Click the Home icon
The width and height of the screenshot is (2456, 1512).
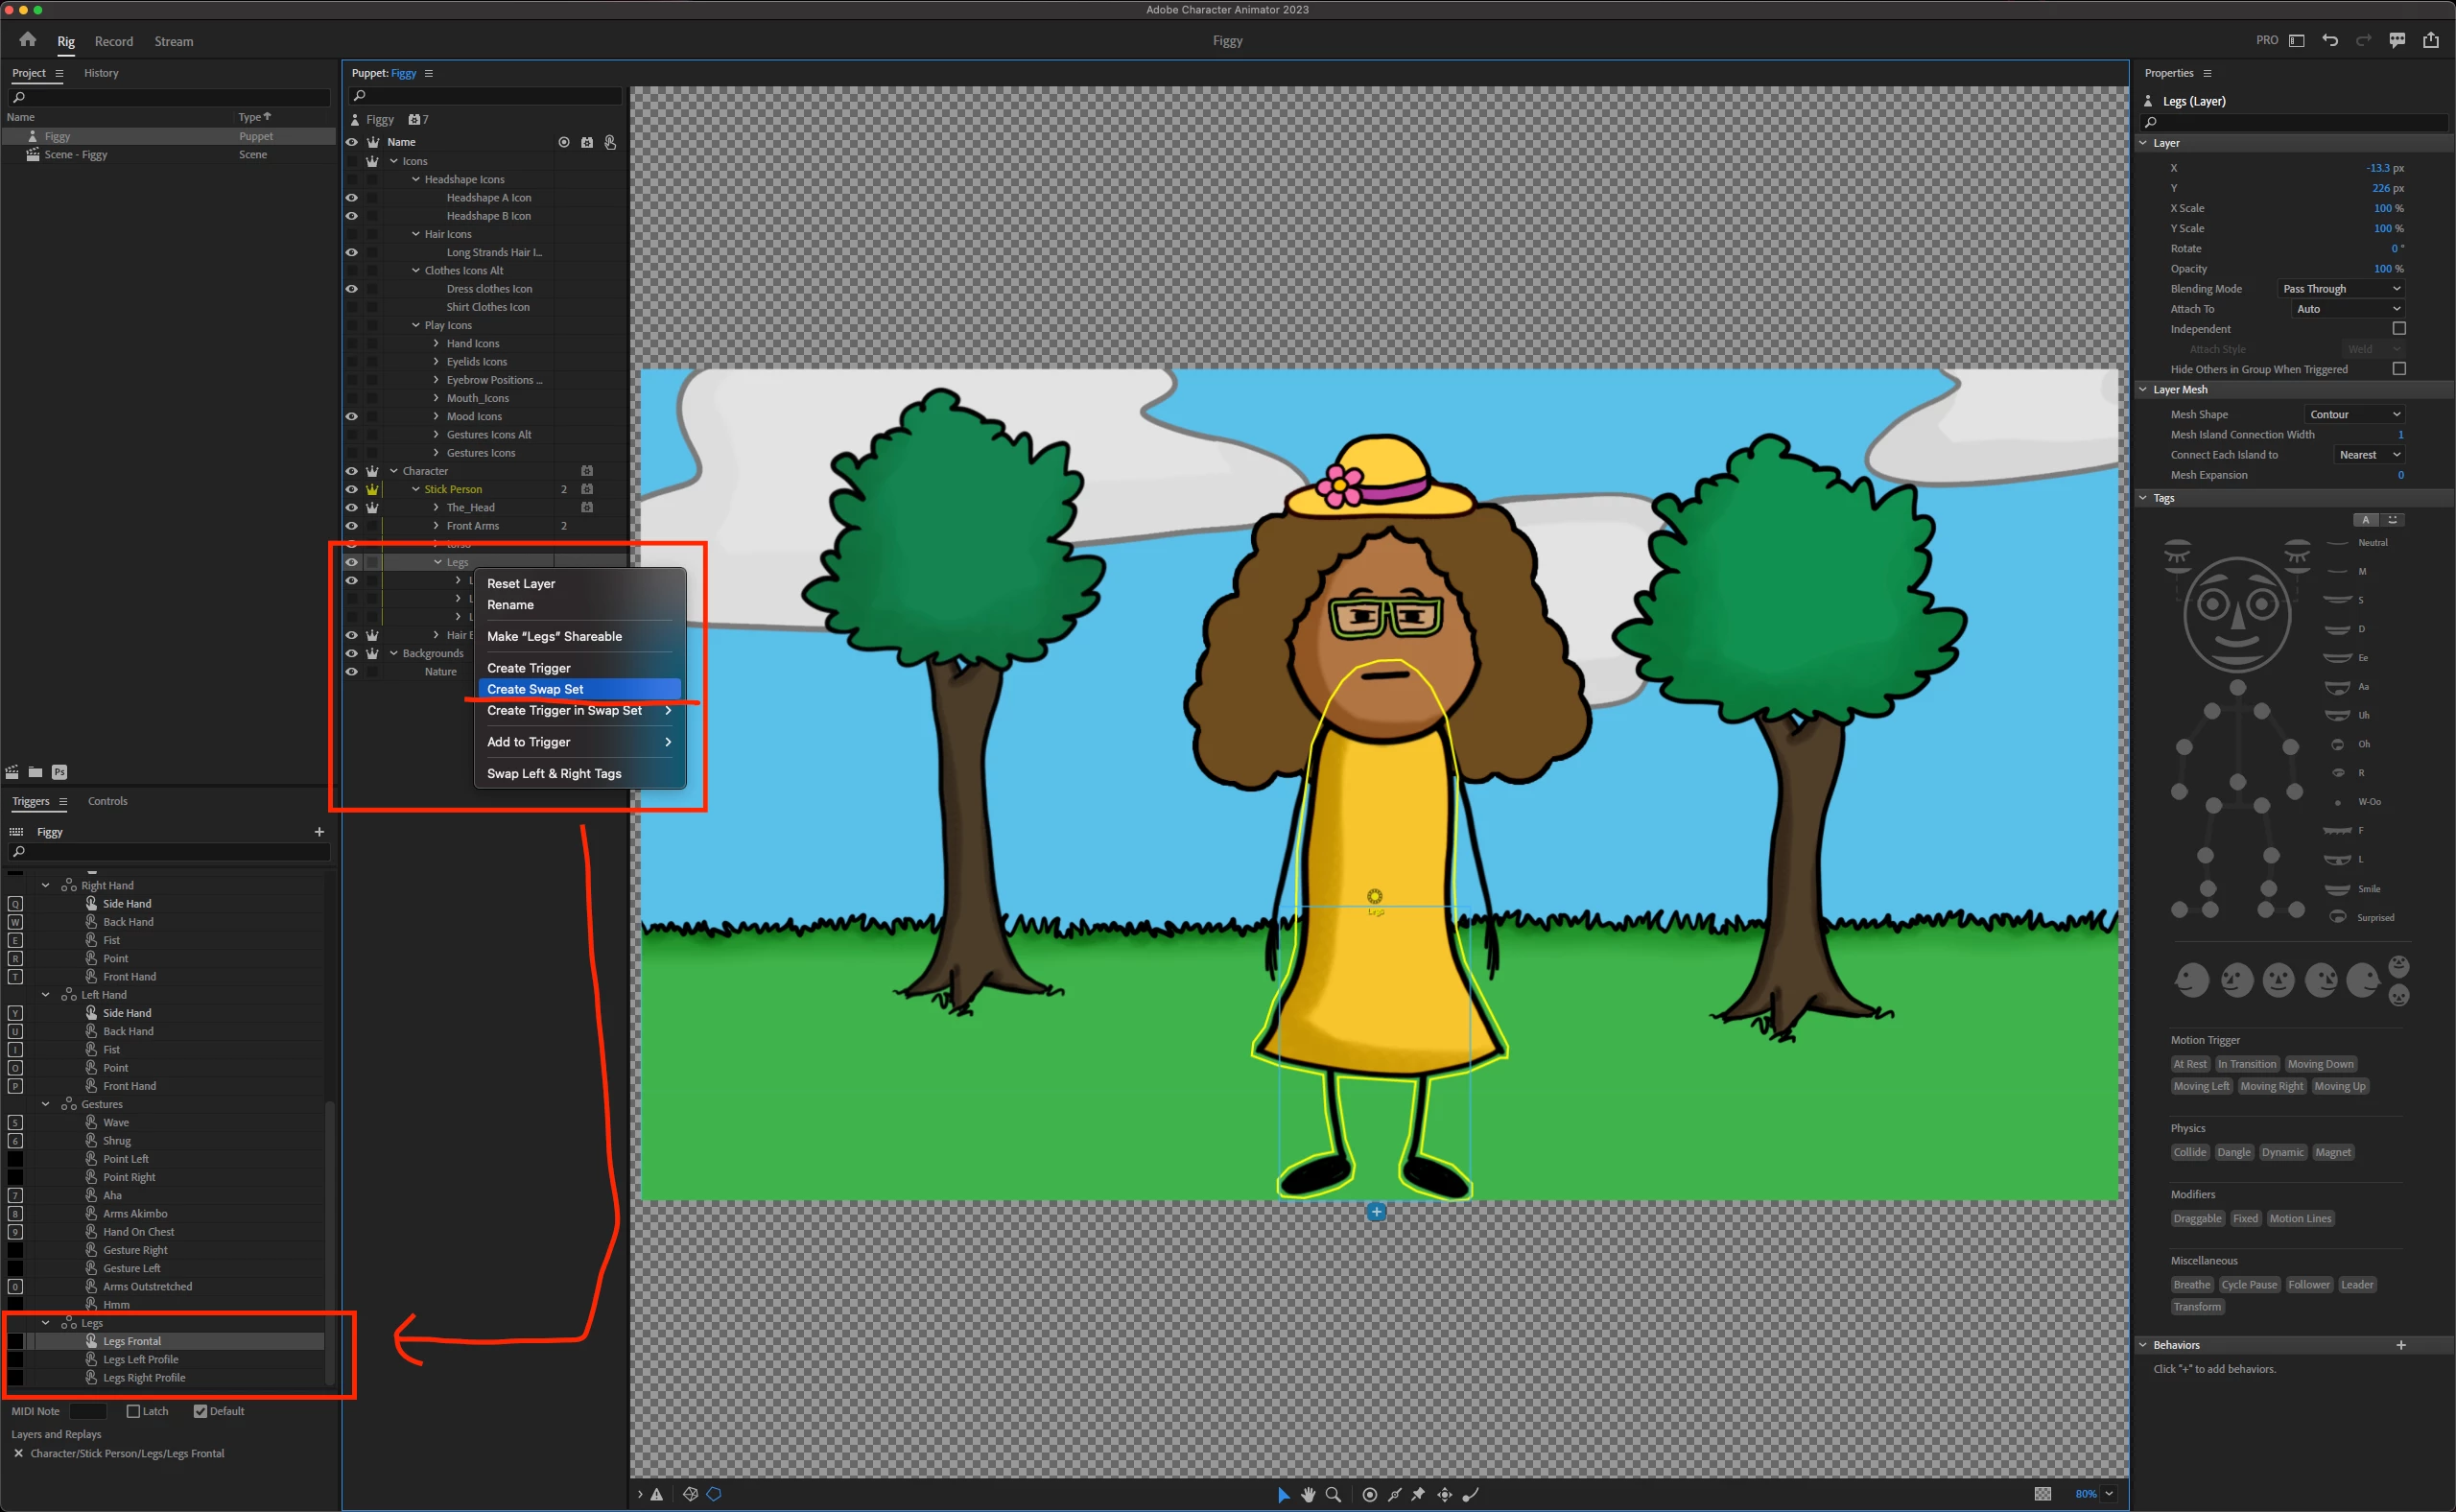pos(27,40)
